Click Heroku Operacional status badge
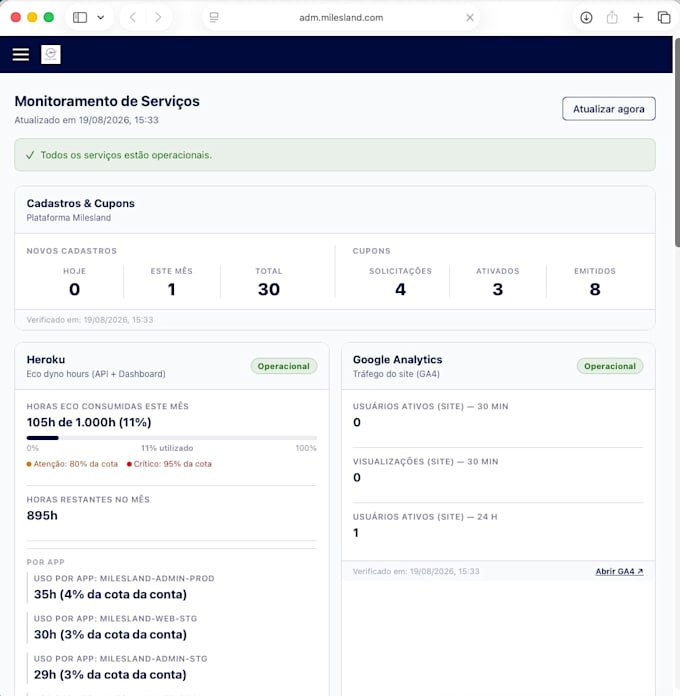 tap(284, 366)
